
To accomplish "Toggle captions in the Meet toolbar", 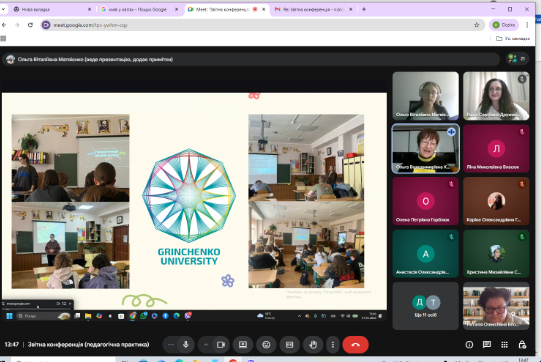I will (289, 344).
